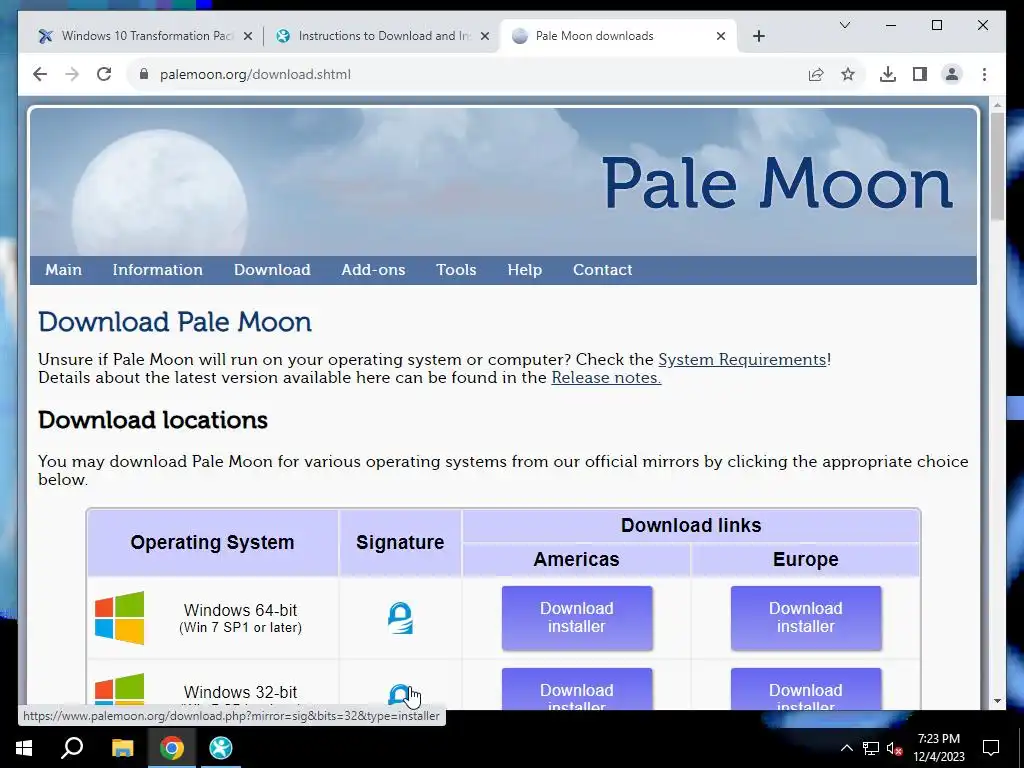Go back to the previous page
Image resolution: width=1024 pixels, height=768 pixels.
pos(40,74)
